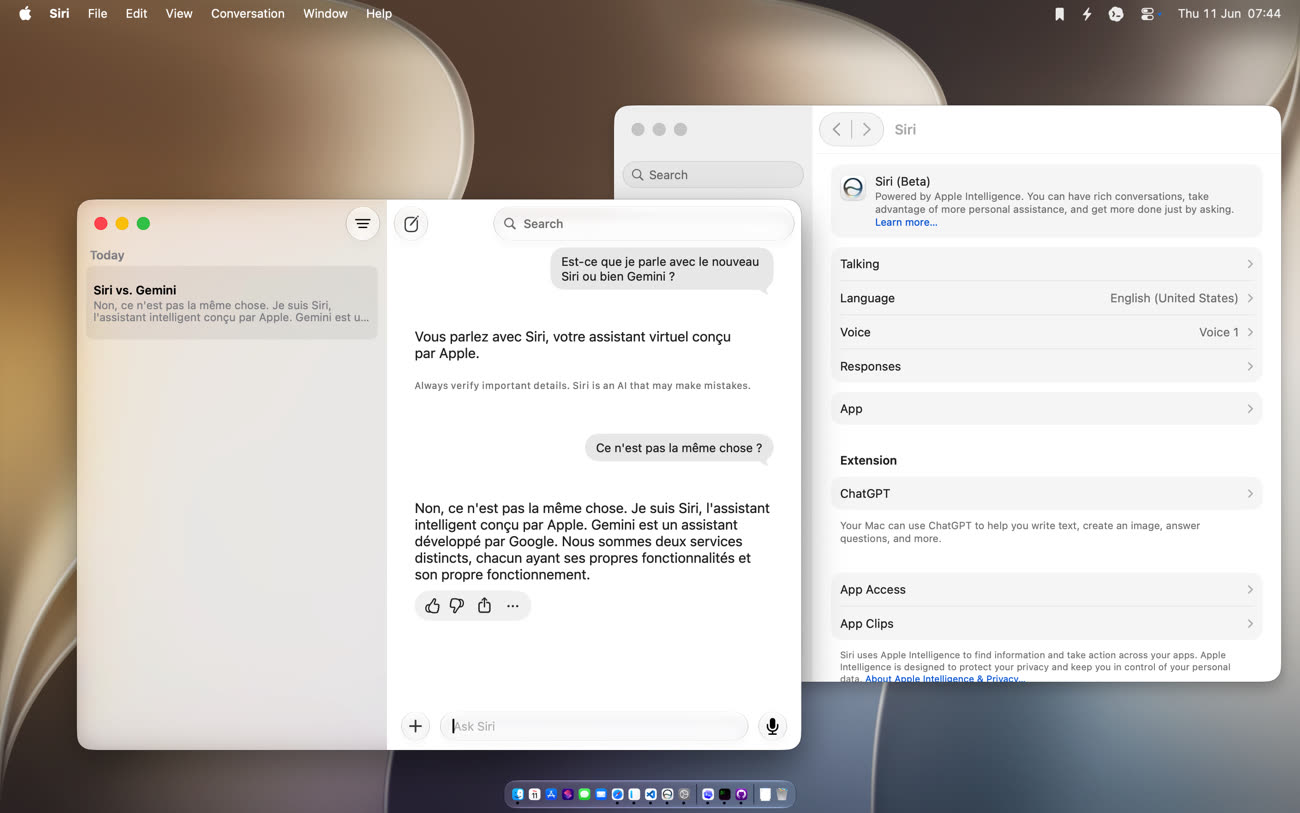Open Calendar from the Dock
Viewport: 1300px width, 813px height.
pyautogui.click(x=535, y=794)
